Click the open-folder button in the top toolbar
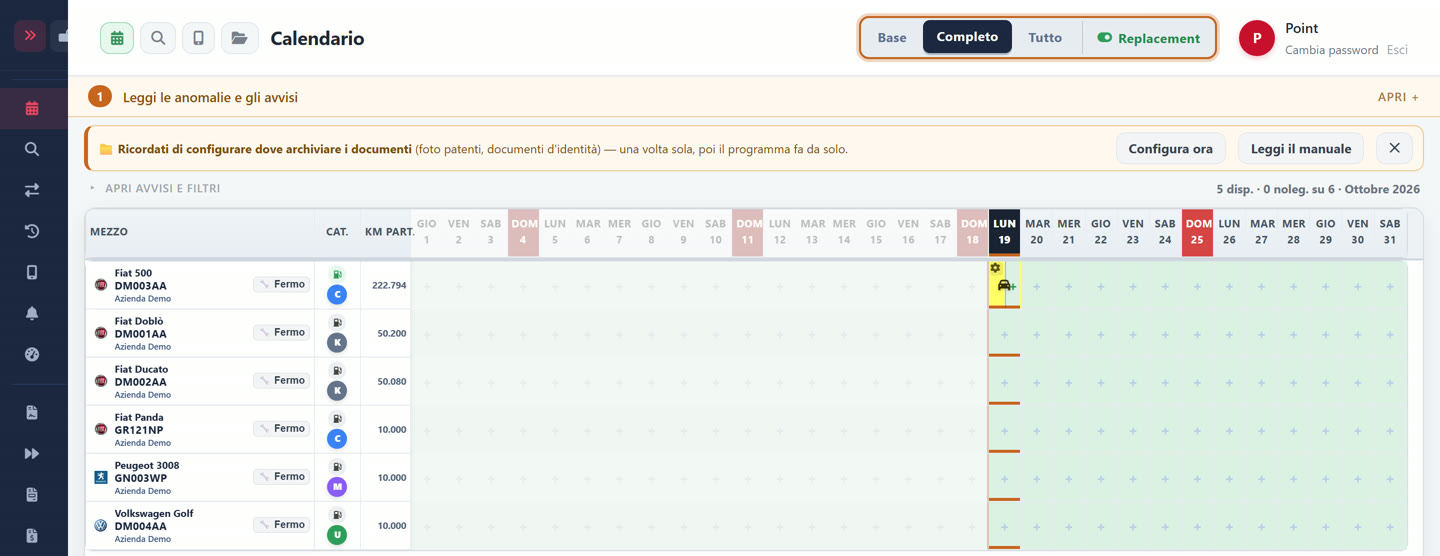Image resolution: width=1440 pixels, height=556 pixels. [x=240, y=38]
